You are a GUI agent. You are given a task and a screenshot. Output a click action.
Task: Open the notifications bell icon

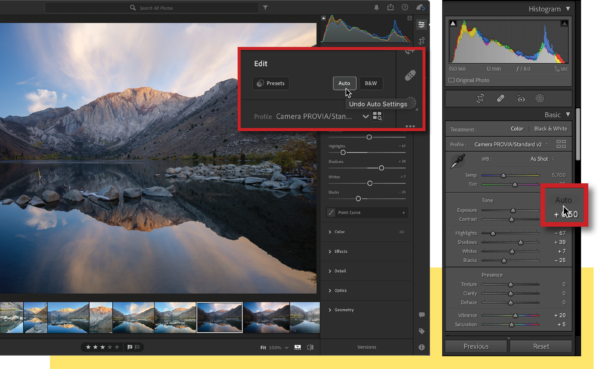pos(377,8)
